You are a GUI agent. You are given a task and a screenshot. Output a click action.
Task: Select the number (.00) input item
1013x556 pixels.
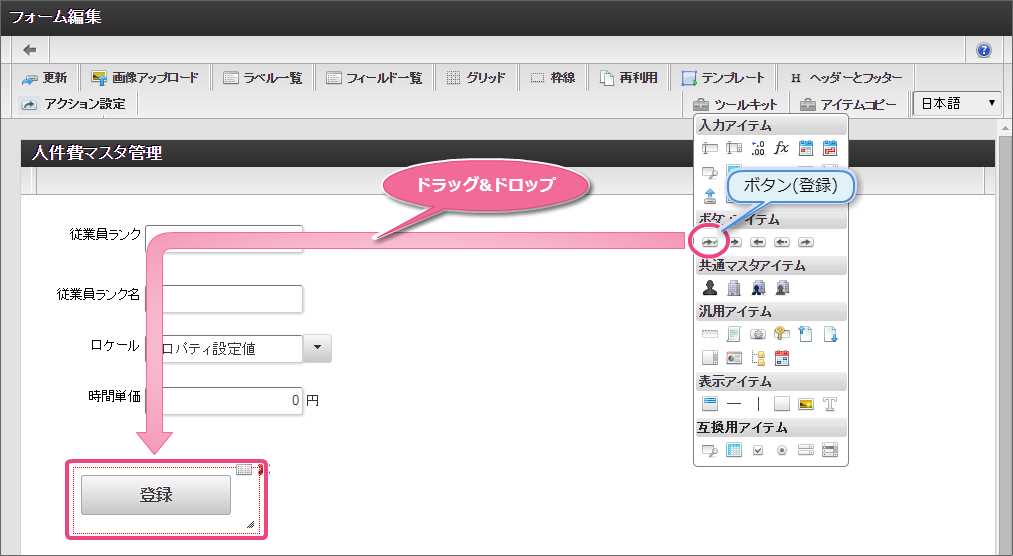pos(758,149)
